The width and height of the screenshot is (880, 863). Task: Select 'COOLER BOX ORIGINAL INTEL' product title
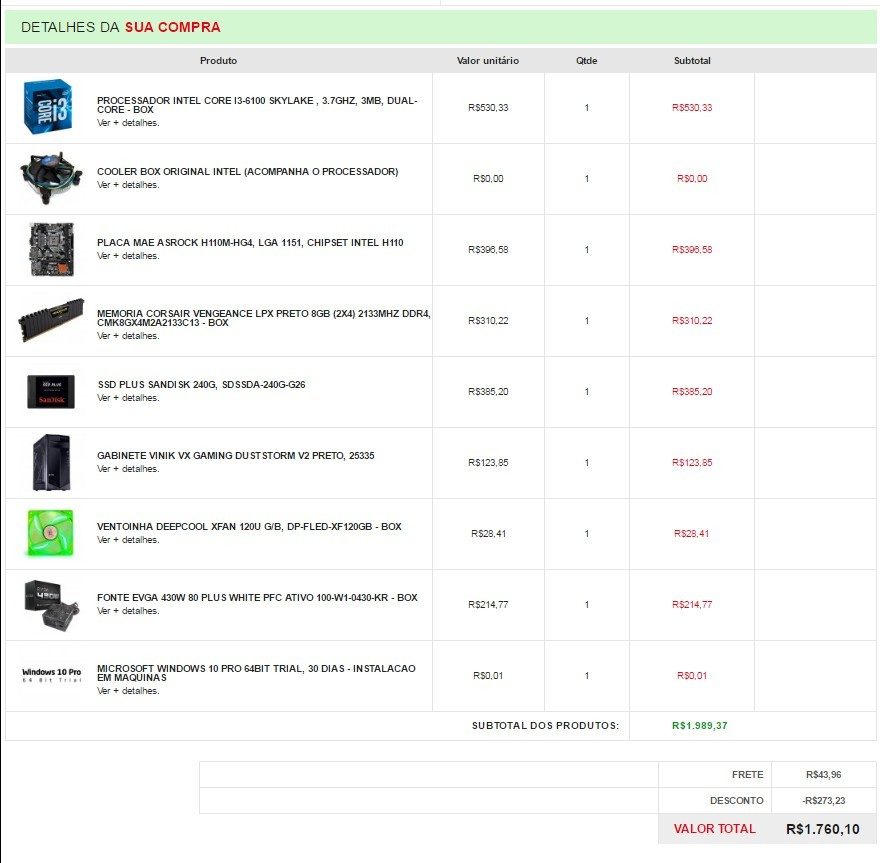click(248, 172)
